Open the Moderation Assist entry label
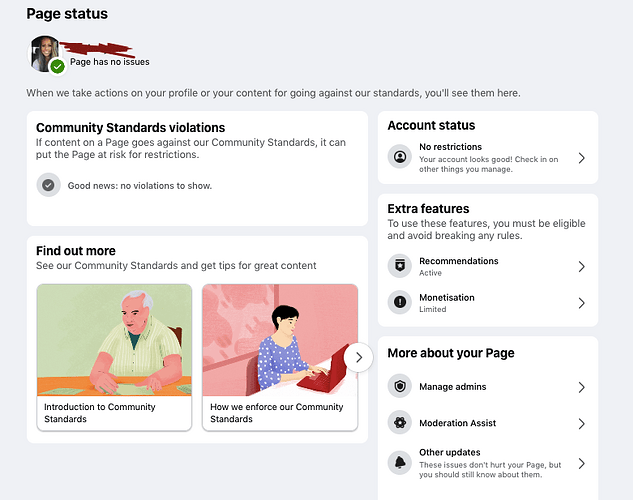This screenshot has width=633, height=500. (x=457, y=423)
